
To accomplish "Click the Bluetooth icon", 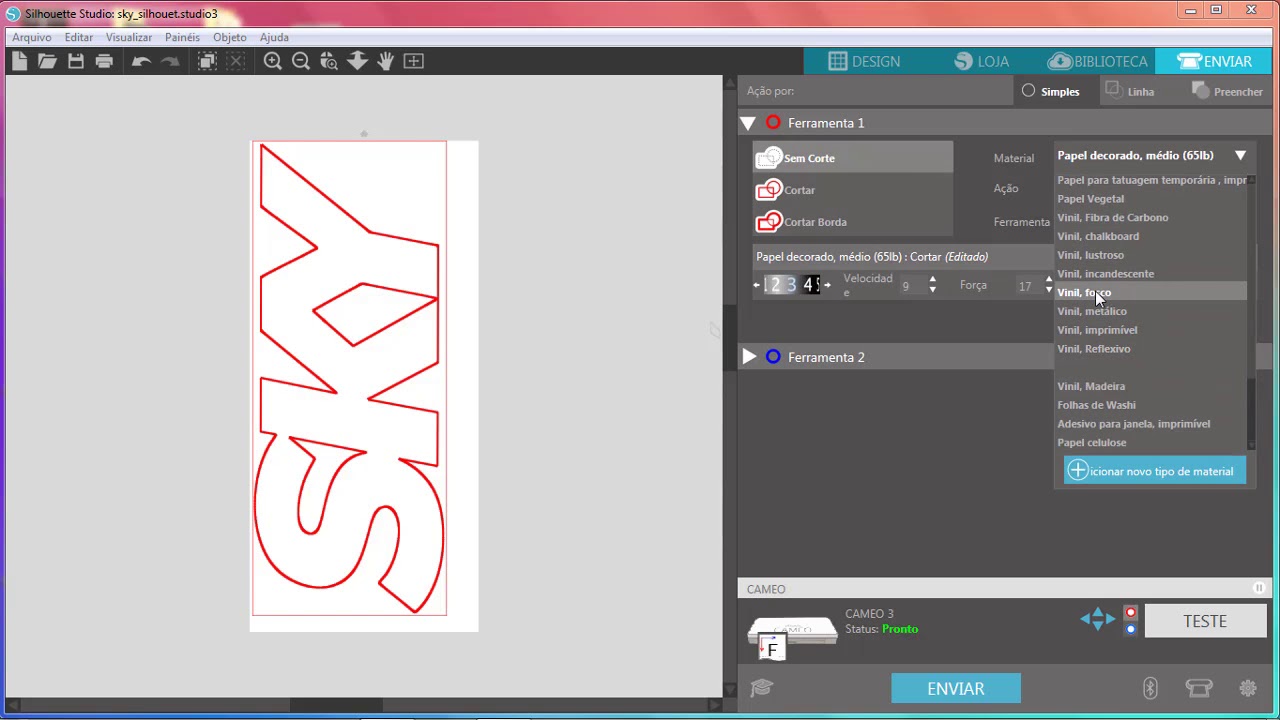I will (x=1150, y=688).
